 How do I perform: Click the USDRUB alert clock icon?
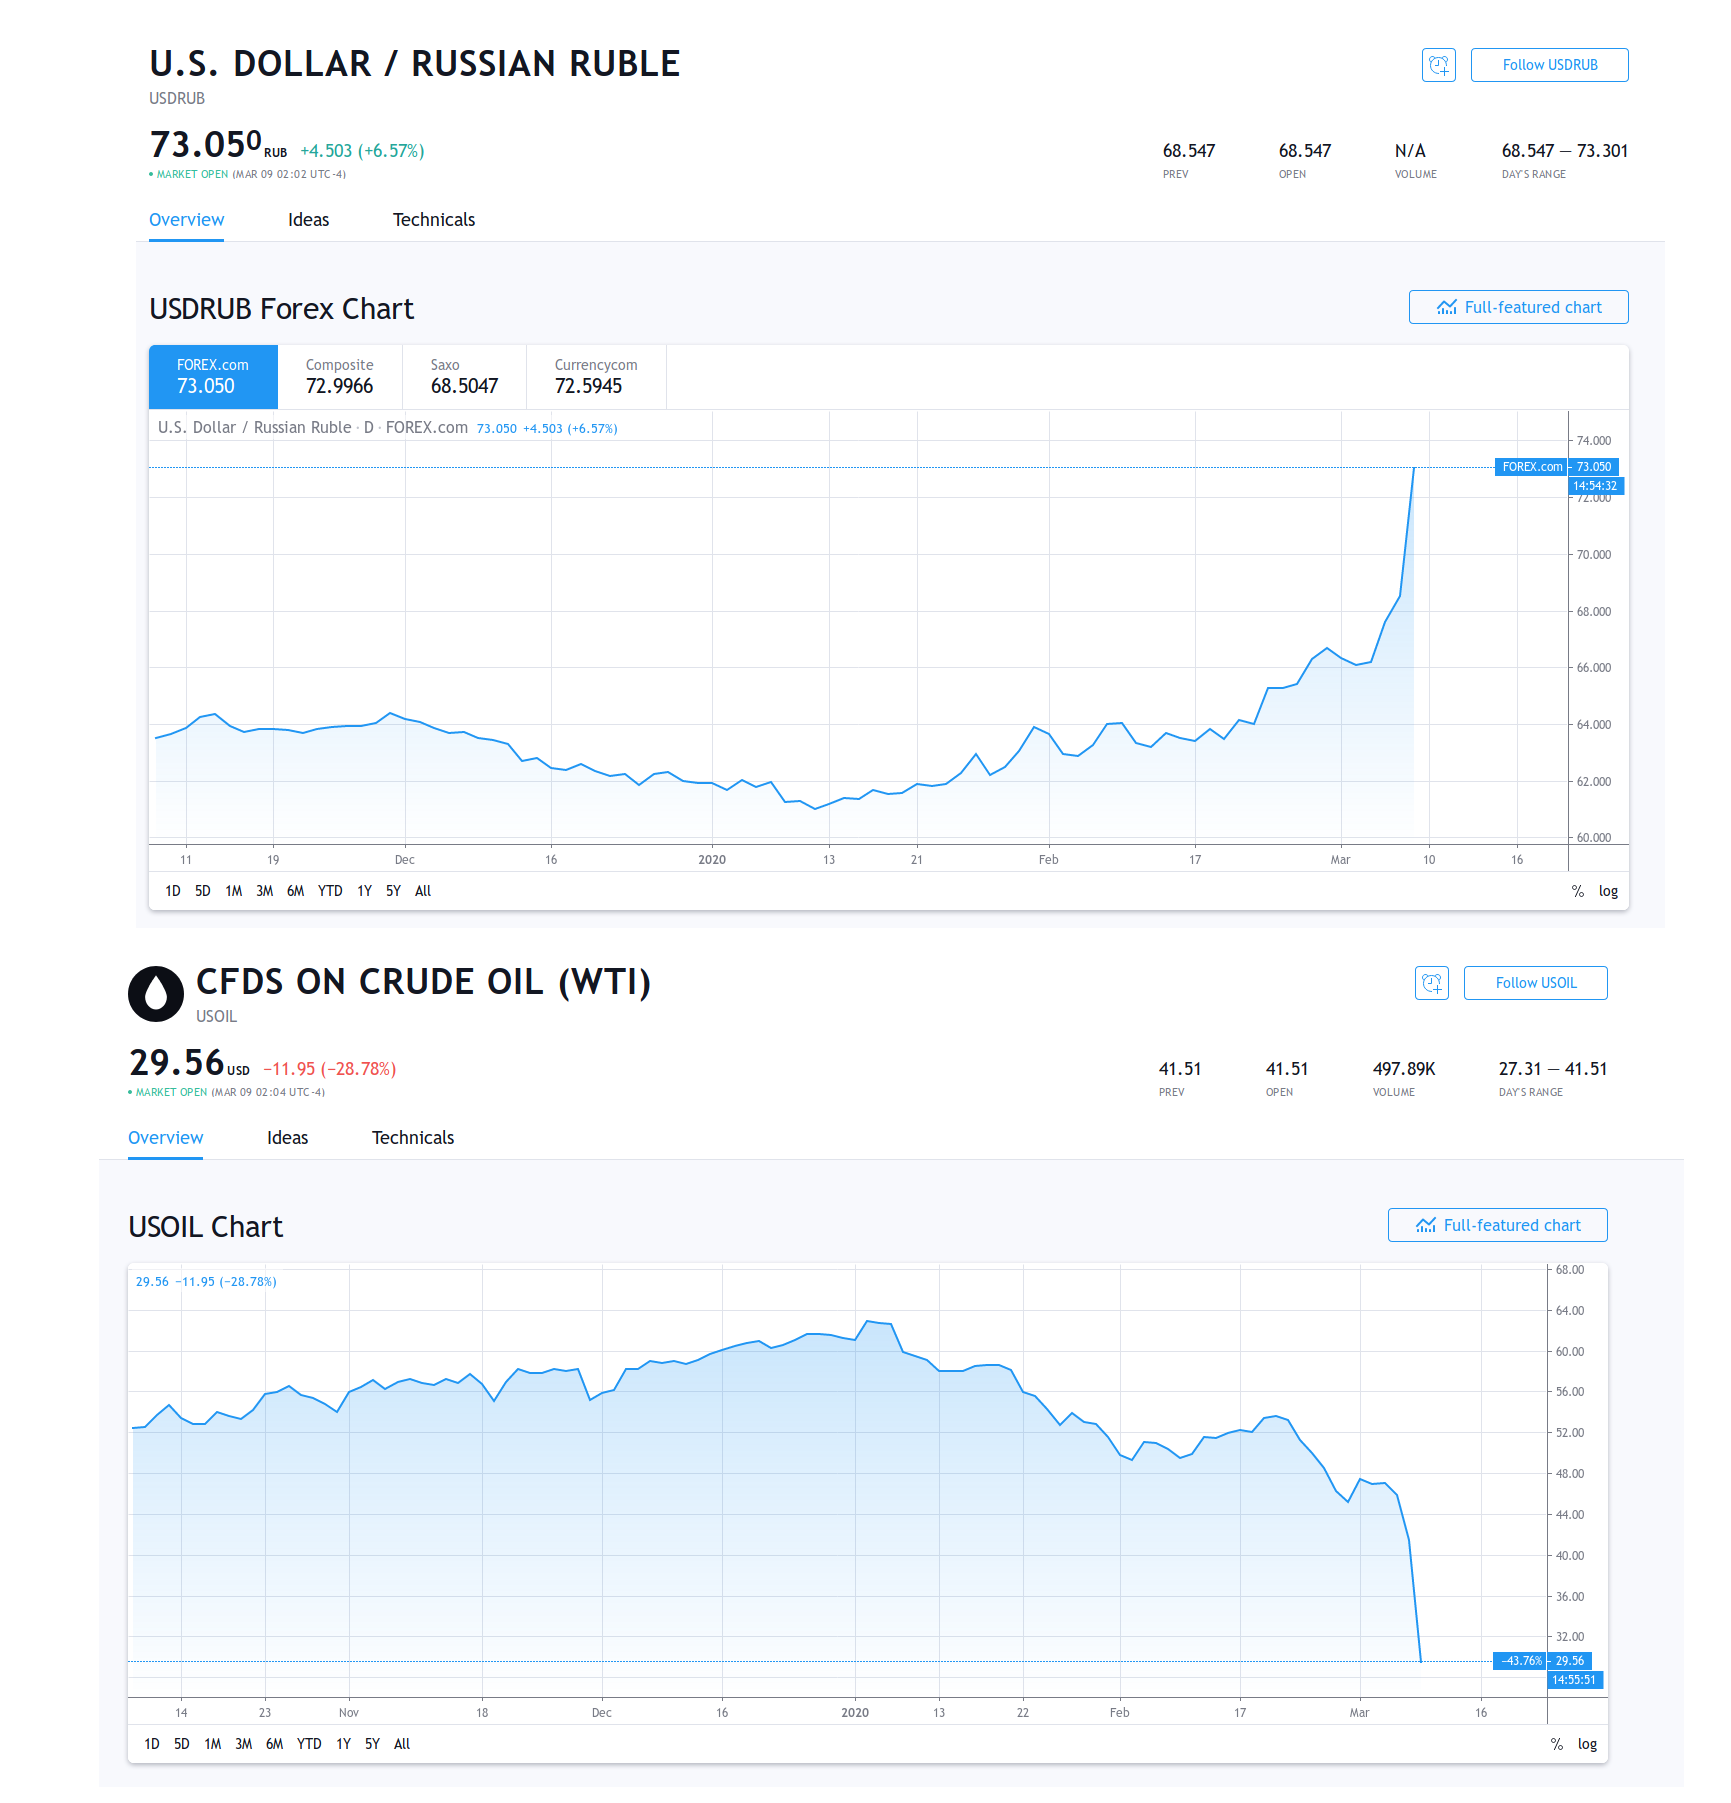1438,65
